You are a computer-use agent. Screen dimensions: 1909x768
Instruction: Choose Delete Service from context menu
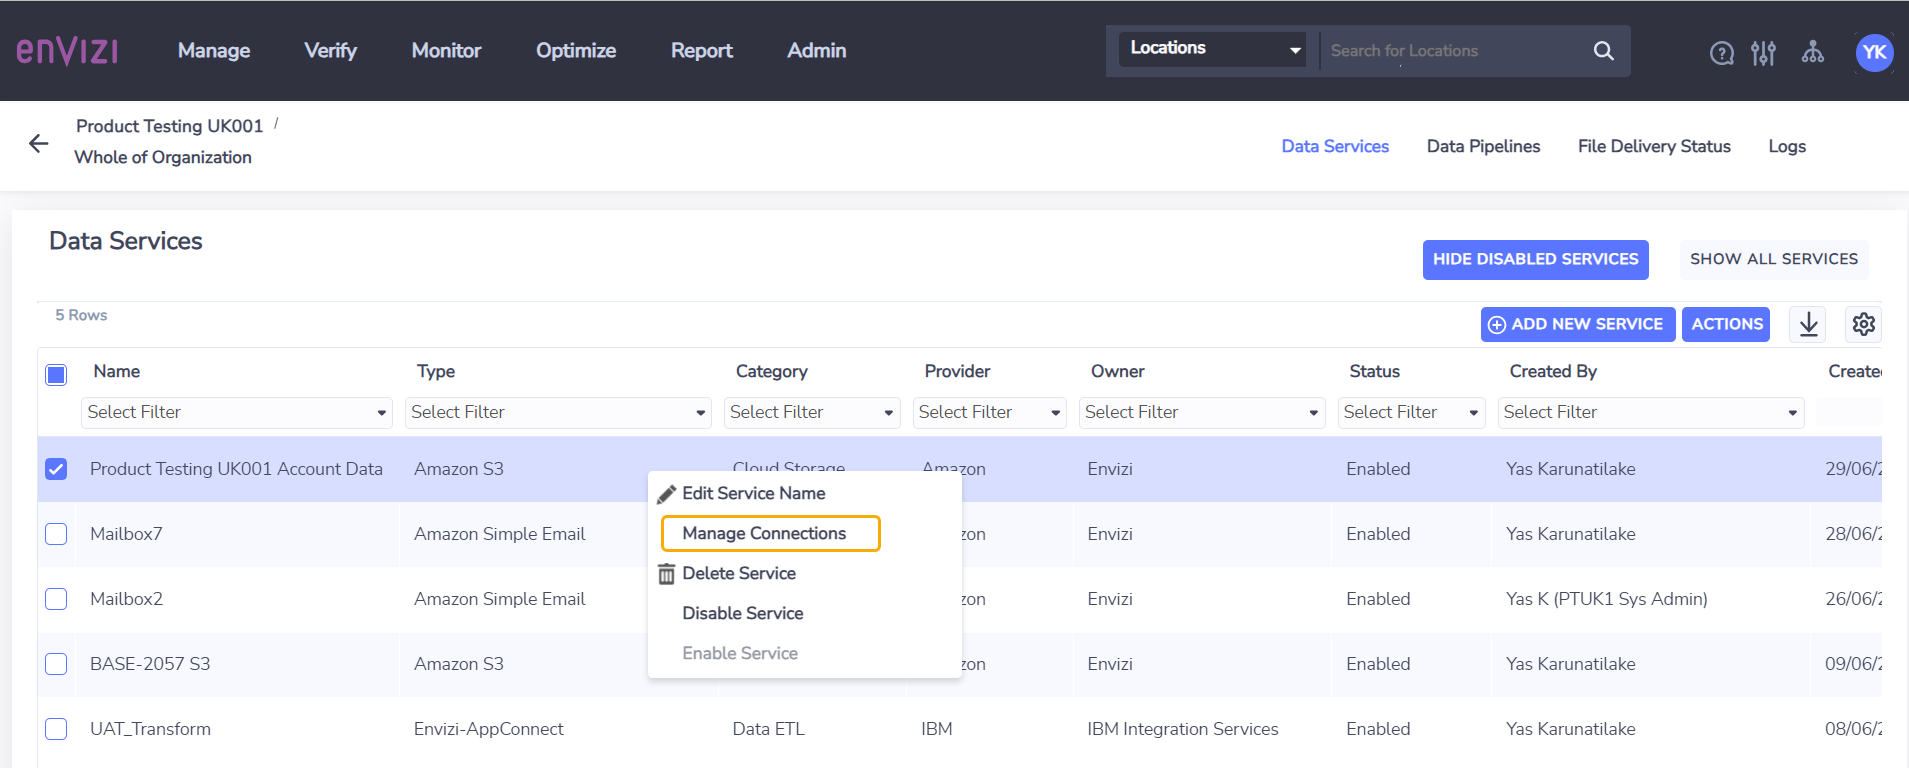[739, 573]
